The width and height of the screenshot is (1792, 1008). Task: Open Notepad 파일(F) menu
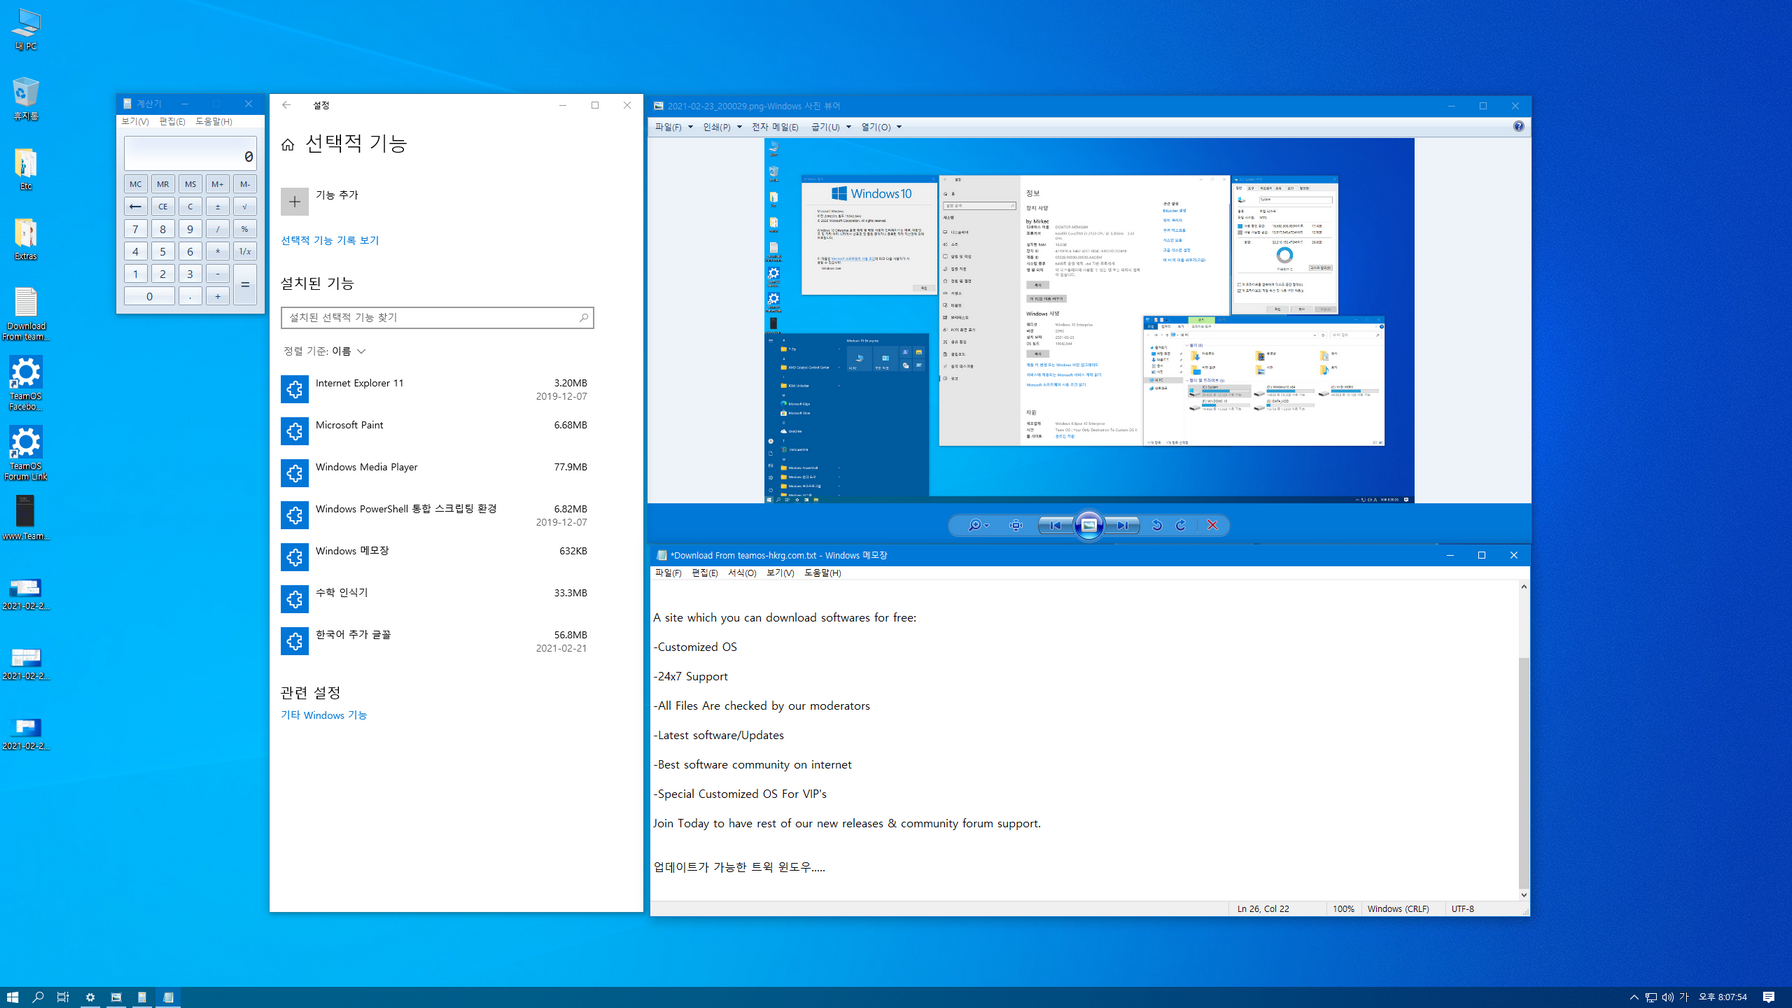click(668, 573)
